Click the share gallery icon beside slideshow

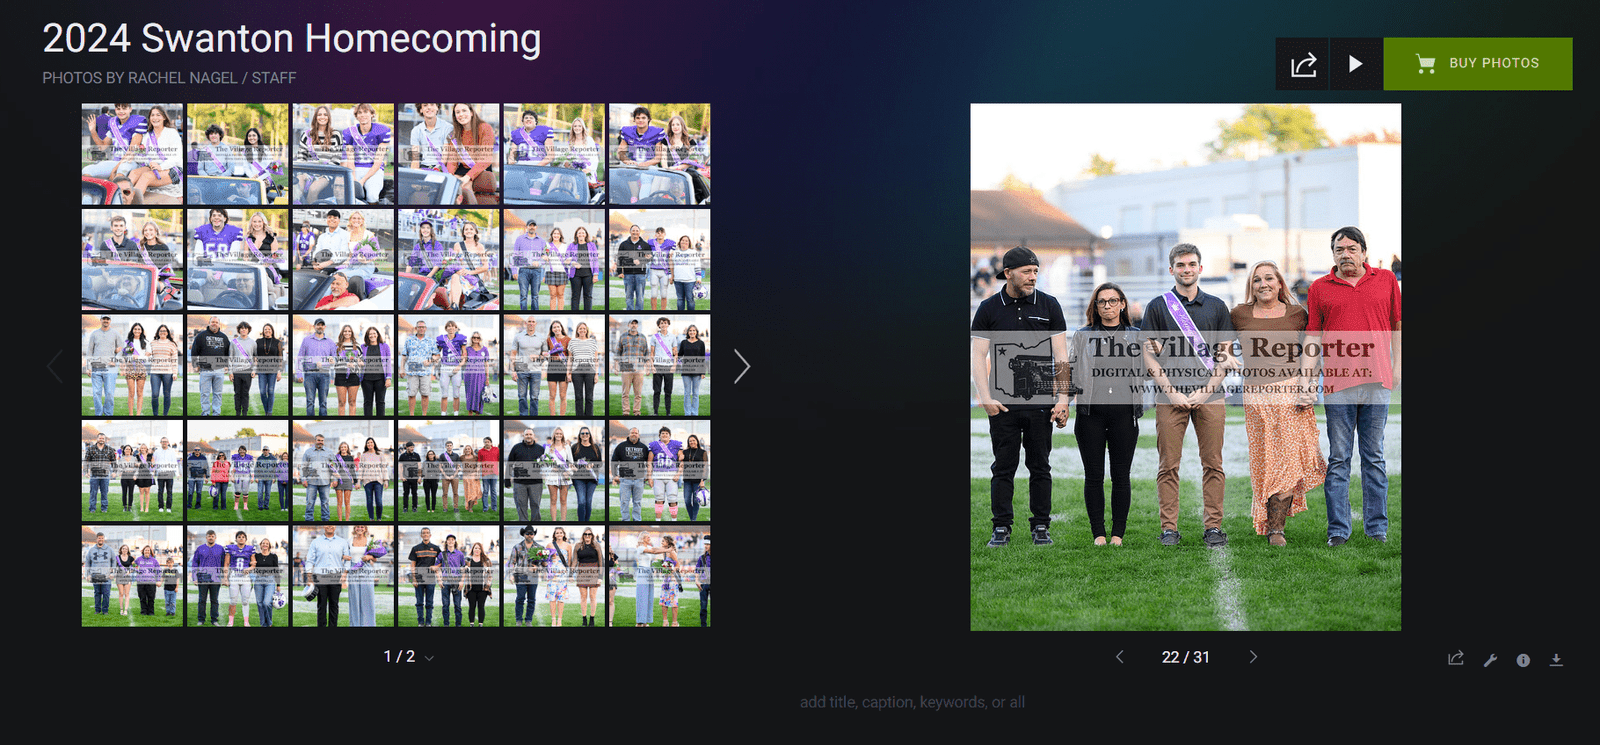(x=1302, y=64)
